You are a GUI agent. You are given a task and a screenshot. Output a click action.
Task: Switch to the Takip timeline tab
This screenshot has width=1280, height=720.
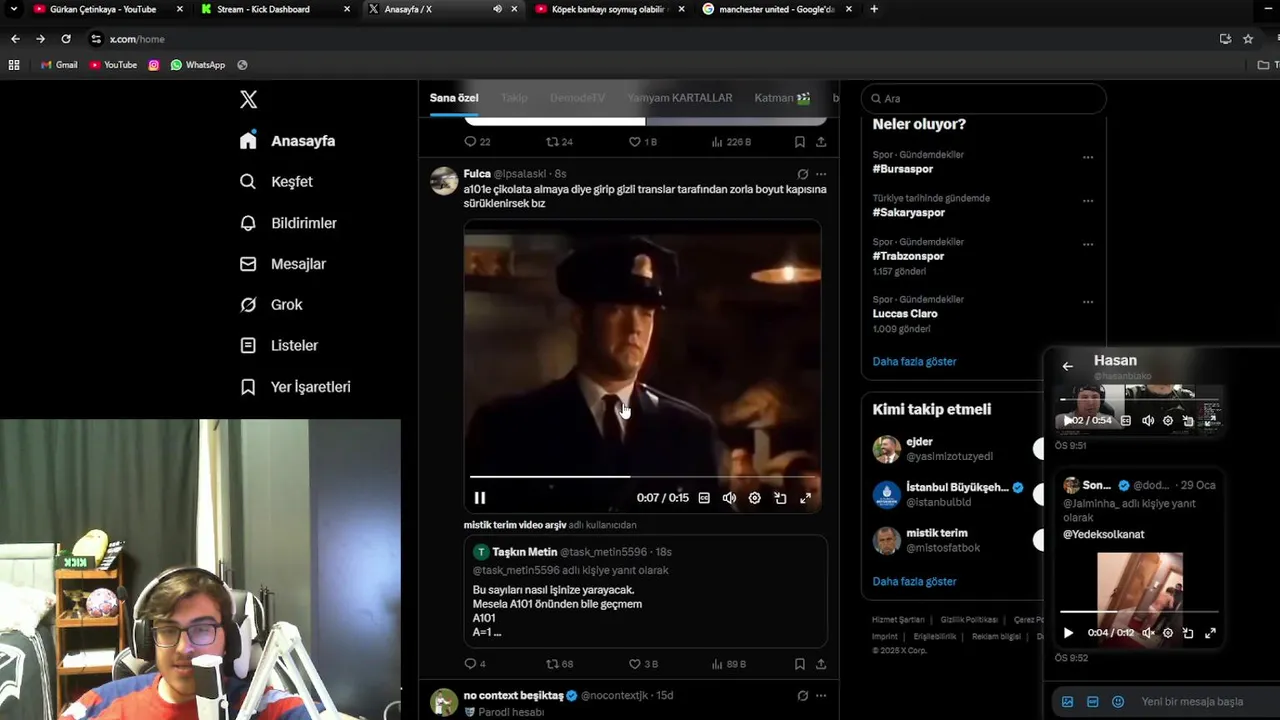pyautogui.click(x=514, y=98)
